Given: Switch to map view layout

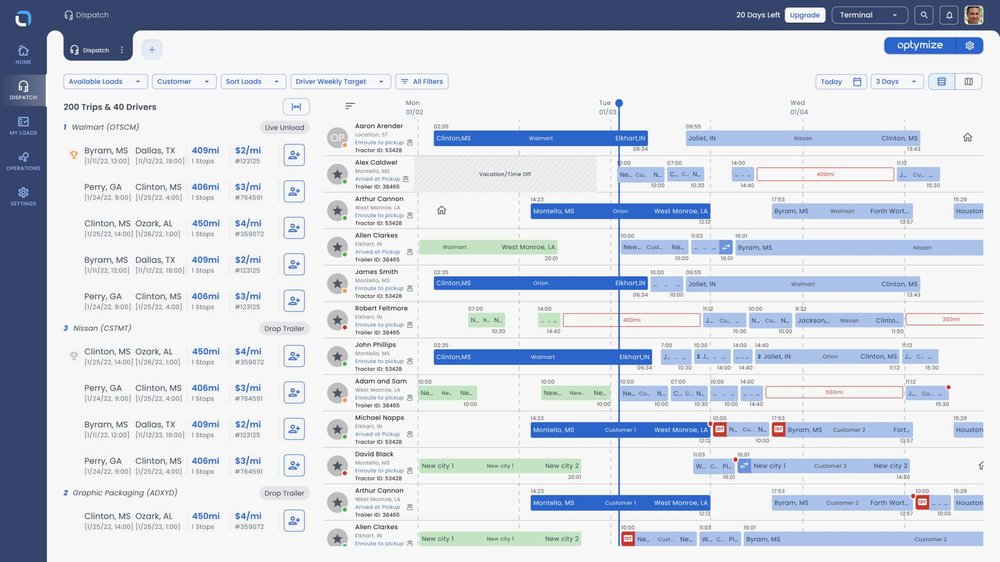Looking at the screenshot, I should 969,82.
